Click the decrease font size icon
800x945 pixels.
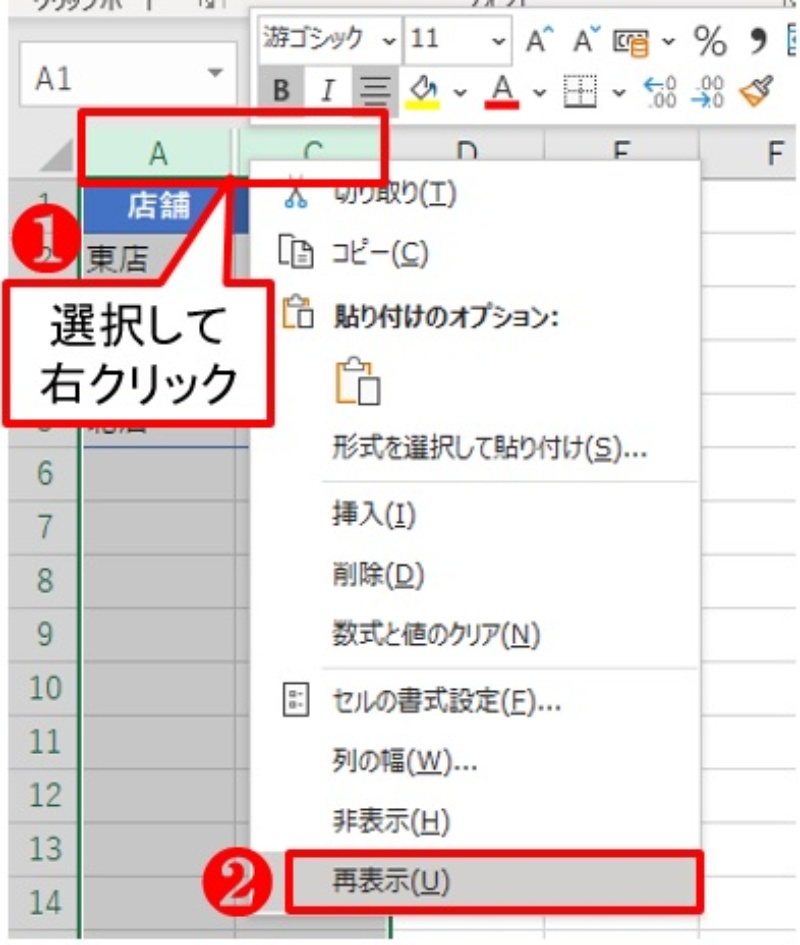click(586, 41)
